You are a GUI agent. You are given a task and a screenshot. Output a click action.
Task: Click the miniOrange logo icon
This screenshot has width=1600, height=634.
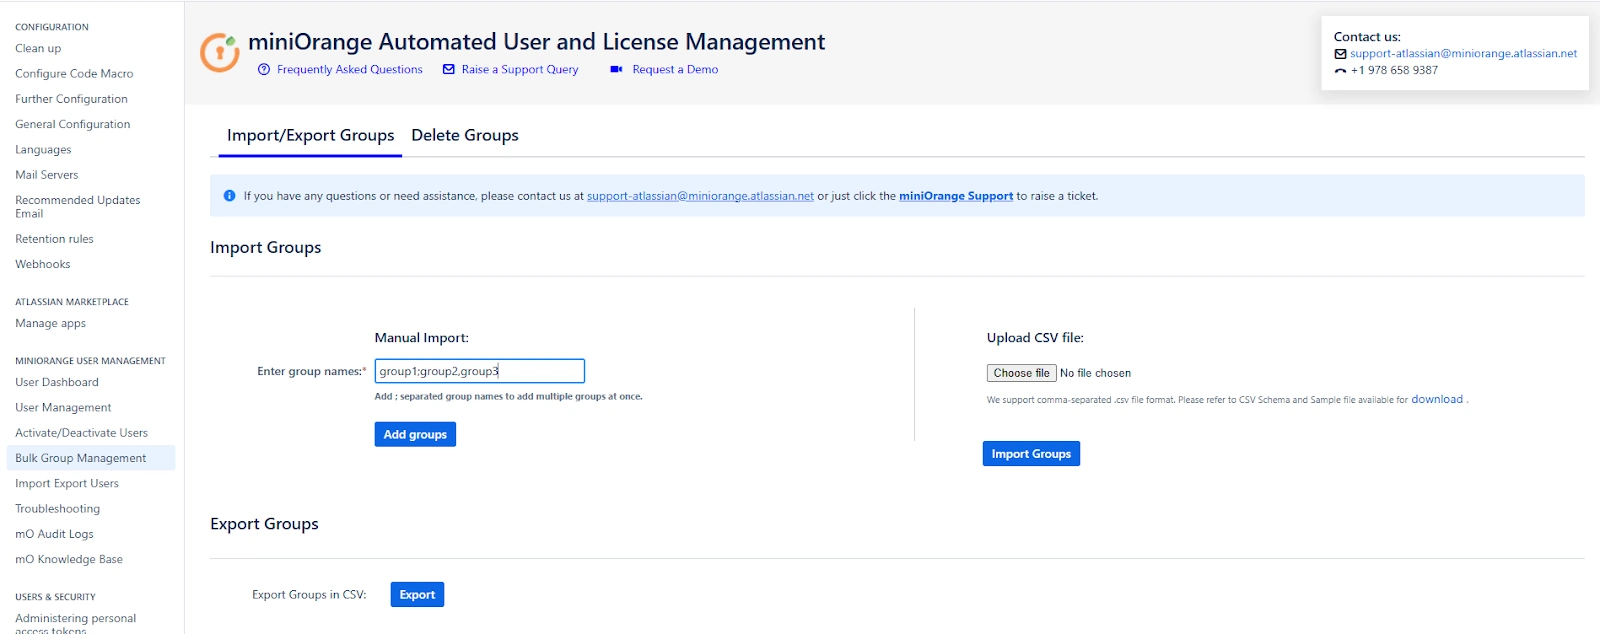pos(220,52)
